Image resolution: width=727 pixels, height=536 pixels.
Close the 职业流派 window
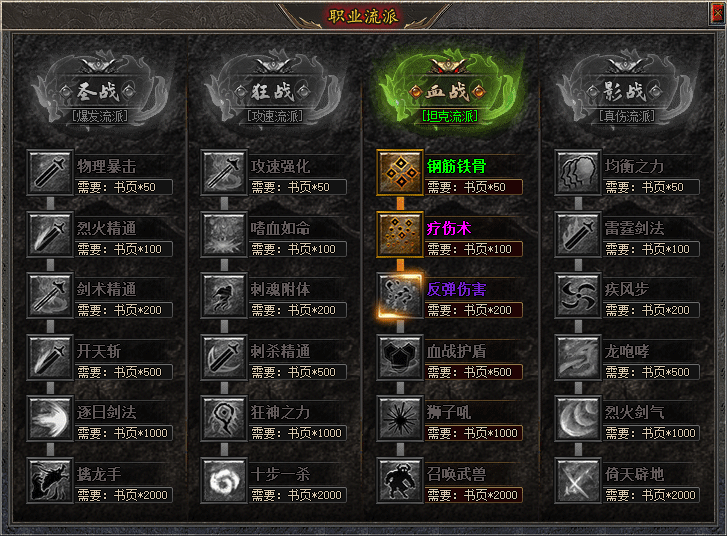[717, 13]
